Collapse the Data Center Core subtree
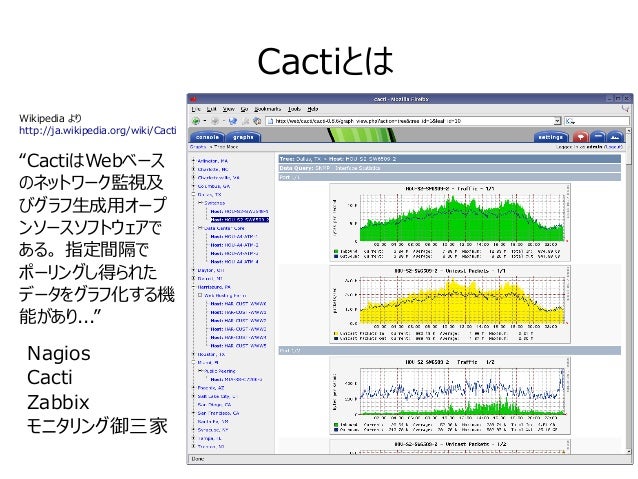This screenshot has width=638, height=479. tap(200, 228)
